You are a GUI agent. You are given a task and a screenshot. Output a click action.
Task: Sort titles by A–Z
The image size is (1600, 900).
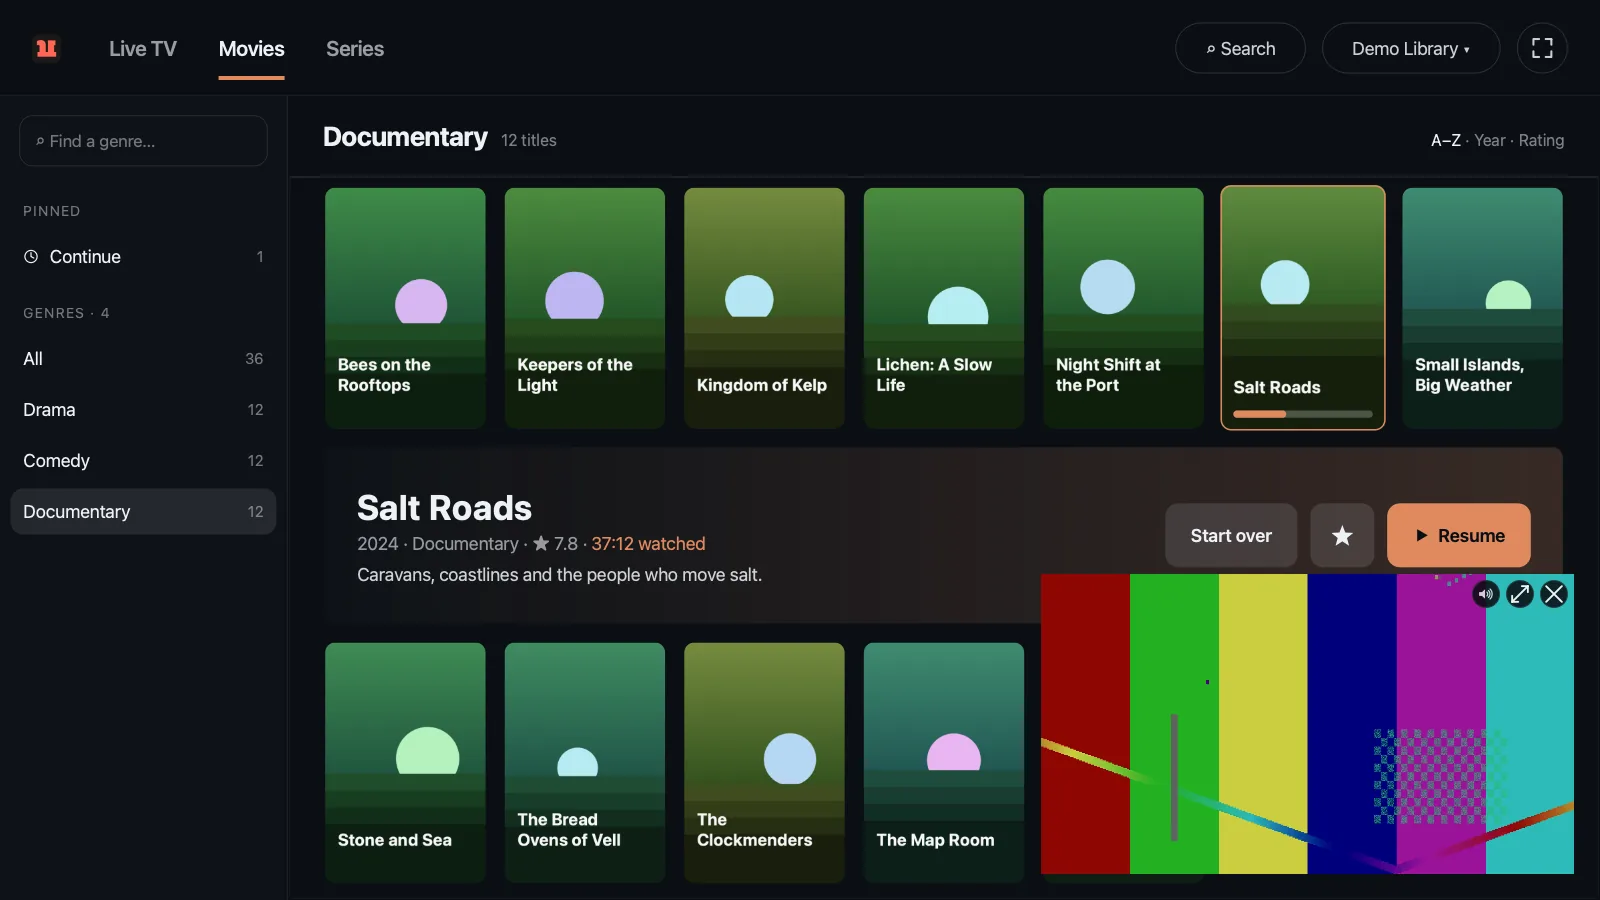tap(1445, 140)
